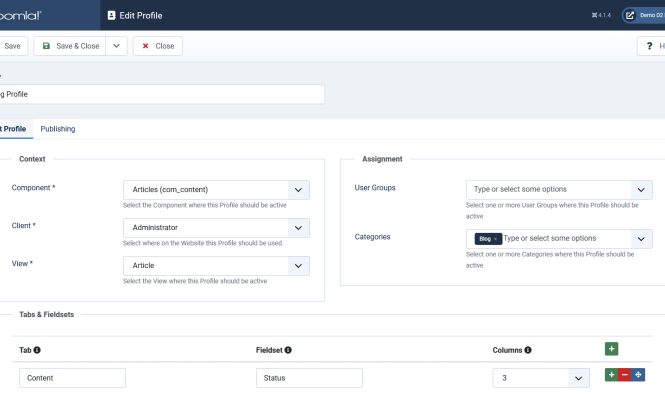
Task: Switch to the Publishing tab
Action: pos(57,129)
